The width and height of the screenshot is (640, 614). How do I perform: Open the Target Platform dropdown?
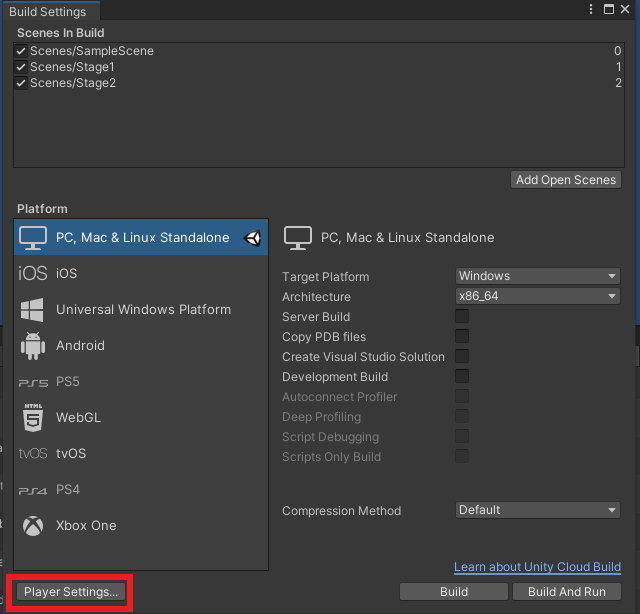(x=538, y=276)
